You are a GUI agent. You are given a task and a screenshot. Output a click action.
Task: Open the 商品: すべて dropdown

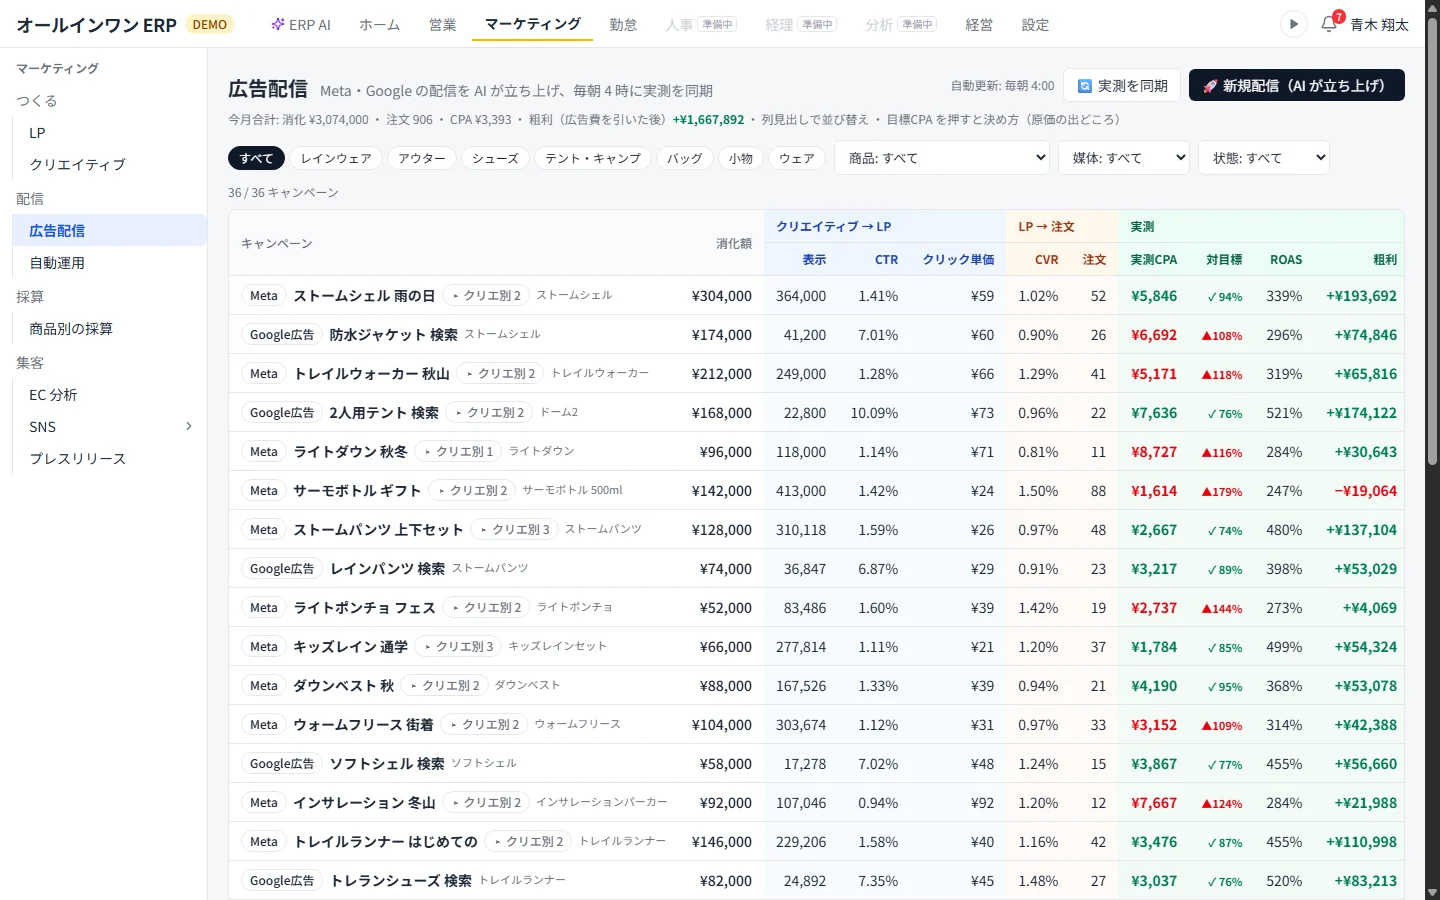click(x=942, y=158)
